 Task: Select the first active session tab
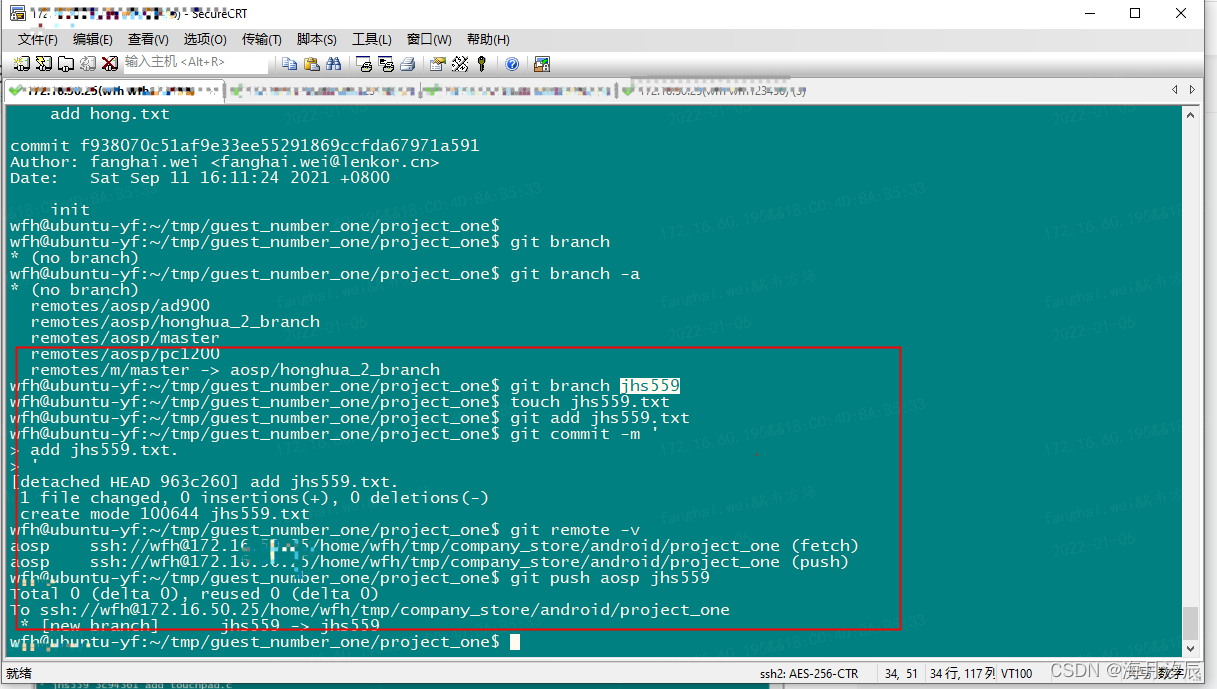[114, 90]
